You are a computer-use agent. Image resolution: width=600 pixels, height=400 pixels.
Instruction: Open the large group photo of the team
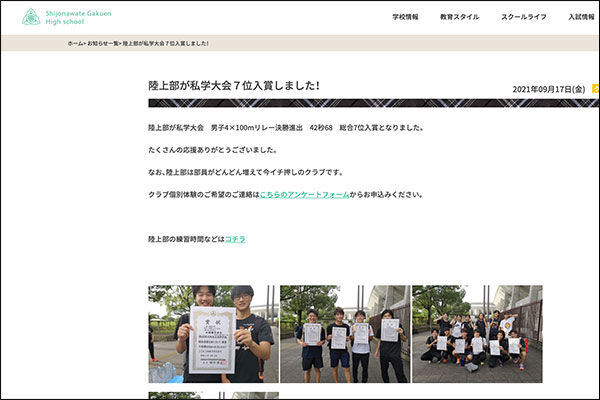coord(477,334)
